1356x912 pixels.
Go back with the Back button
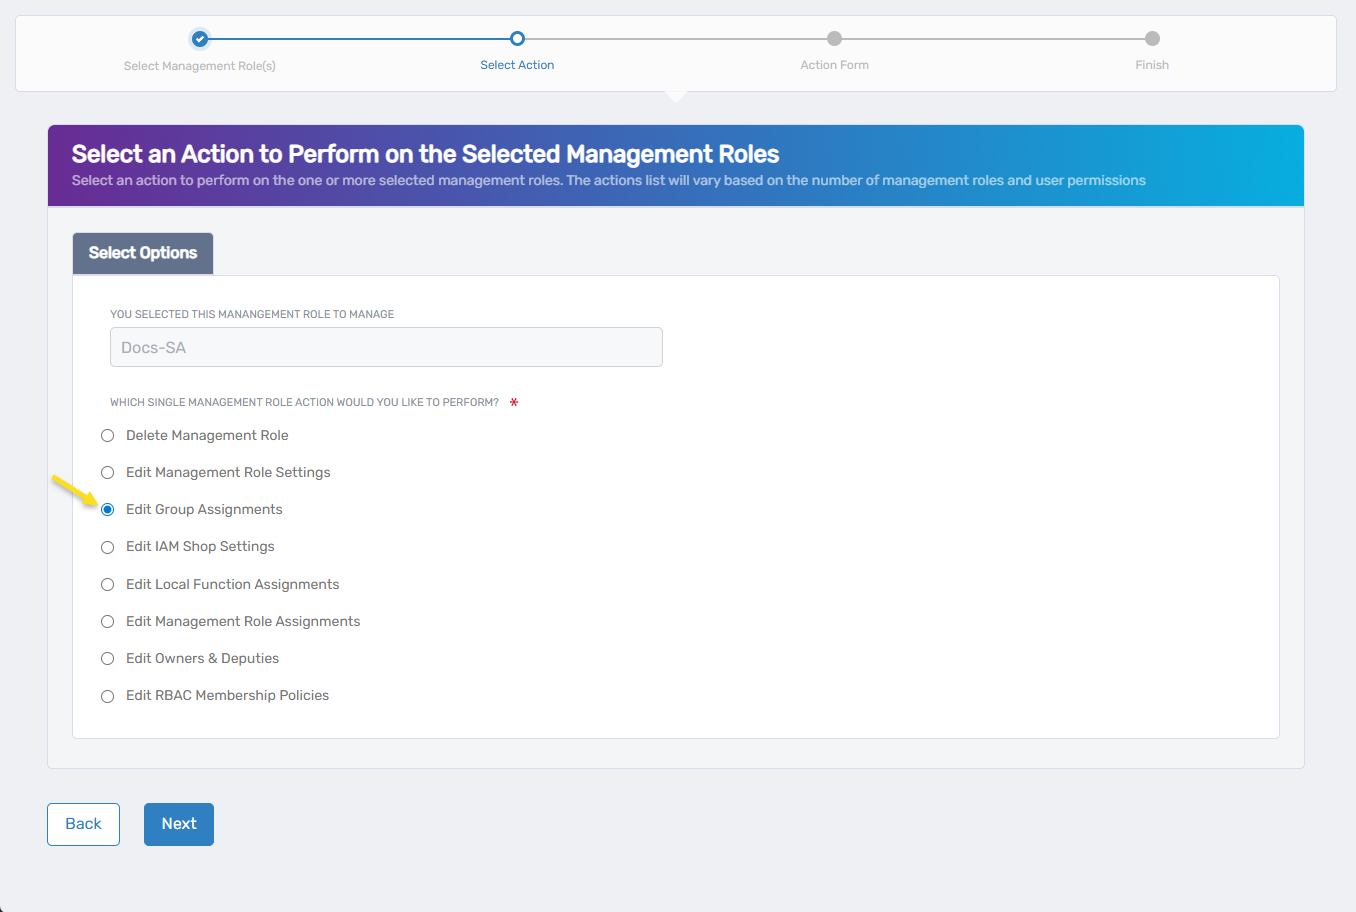pos(83,824)
